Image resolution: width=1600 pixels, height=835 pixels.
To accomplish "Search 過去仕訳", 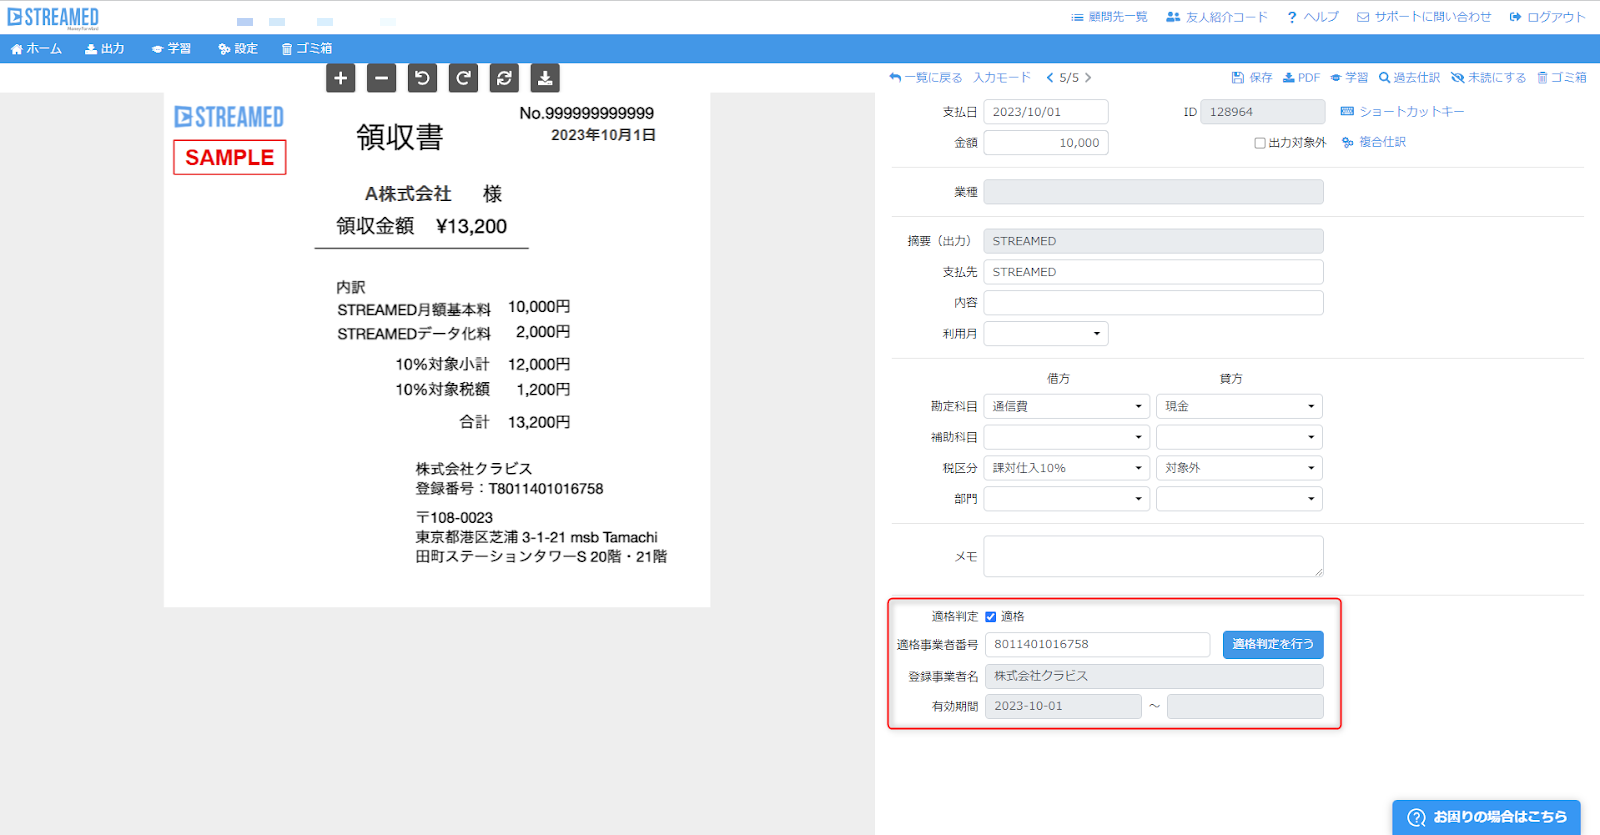I will click(1410, 78).
